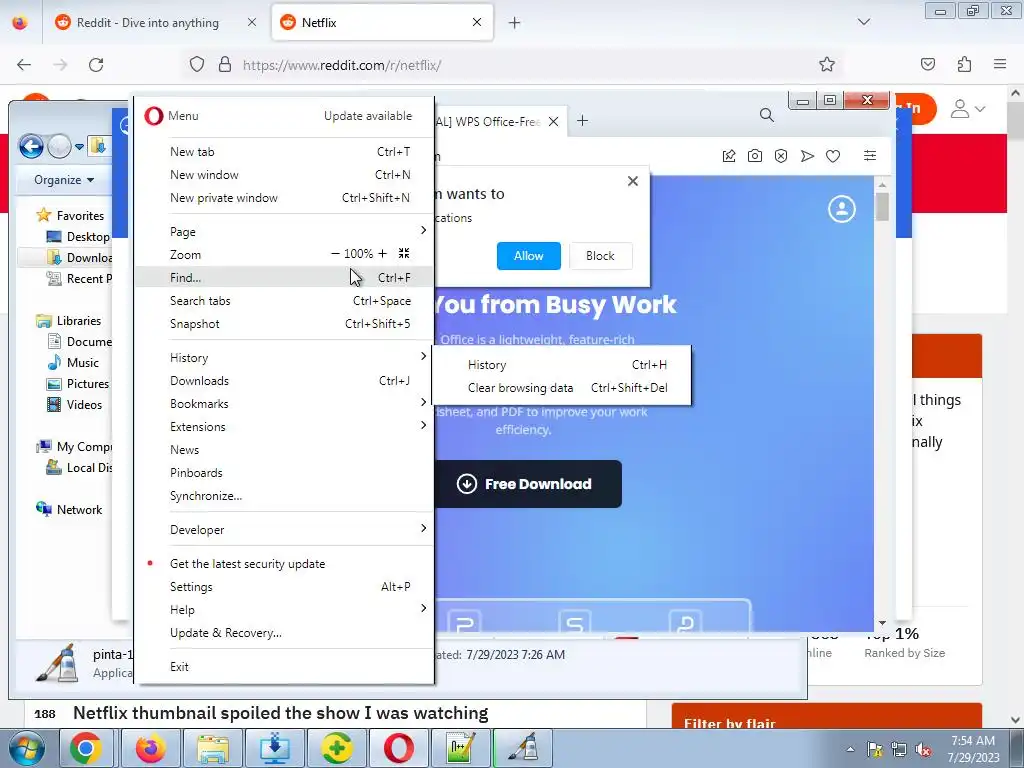Expand the Extensions submenu
The height and width of the screenshot is (768, 1024).
point(283,426)
